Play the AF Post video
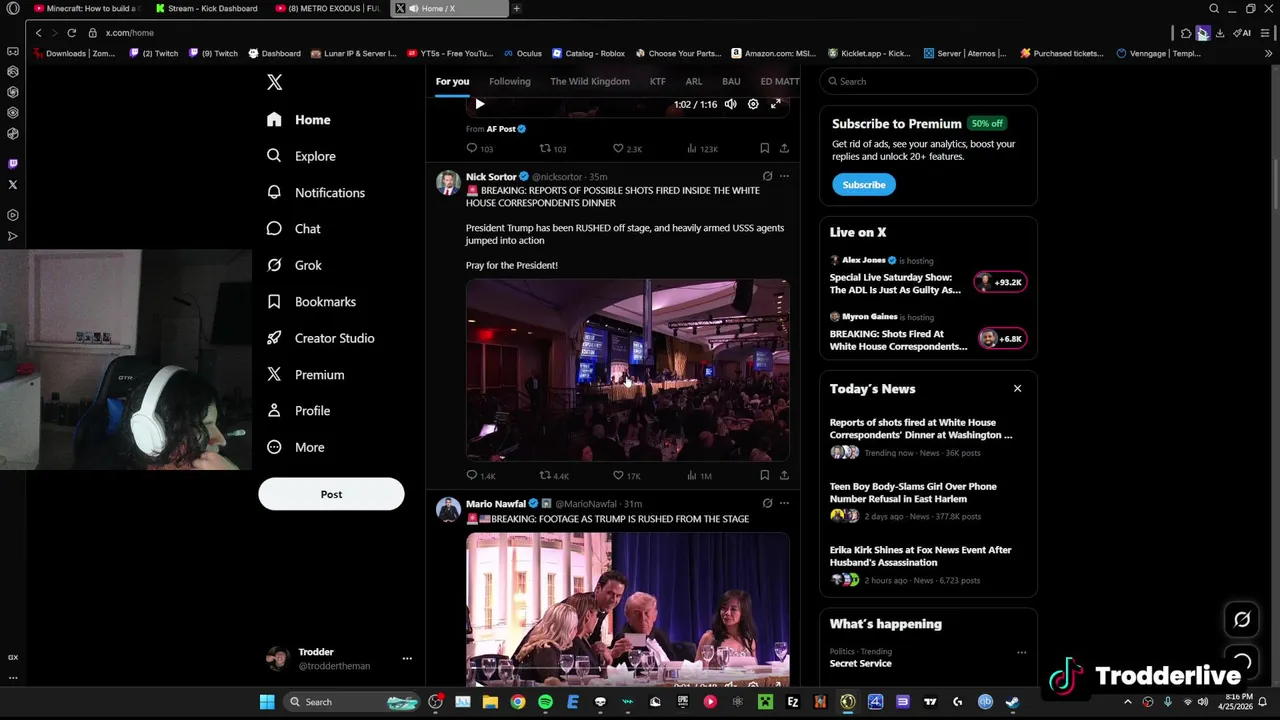The height and width of the screenshot is (720, 1280). click(x=479, y=104)
